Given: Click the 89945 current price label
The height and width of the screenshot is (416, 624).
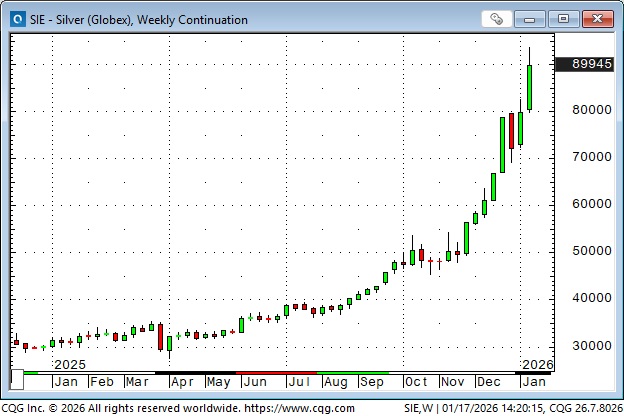Looking at the screenshot, I should point(585,64).
